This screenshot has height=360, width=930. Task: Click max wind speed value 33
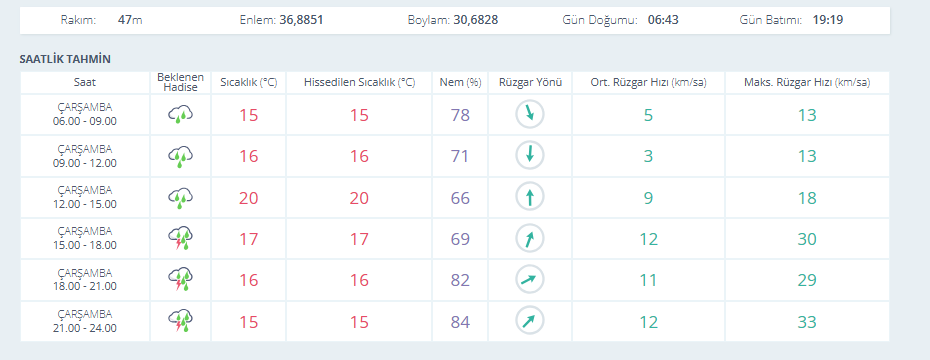point(807,322)
